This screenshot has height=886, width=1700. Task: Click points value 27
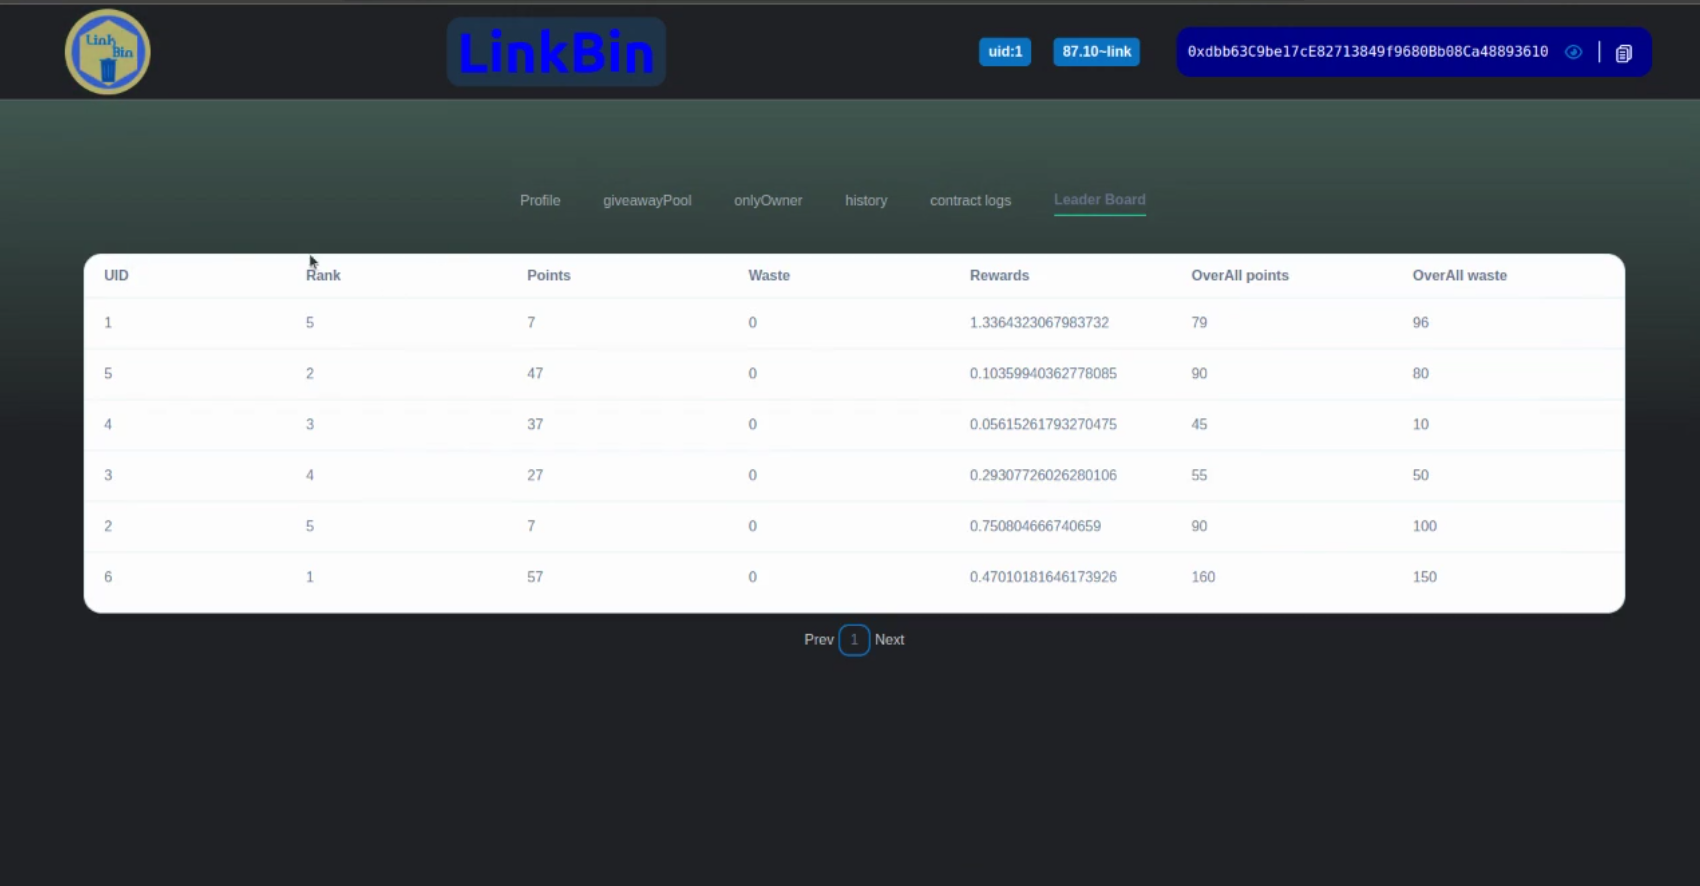[x=535, y=475]
